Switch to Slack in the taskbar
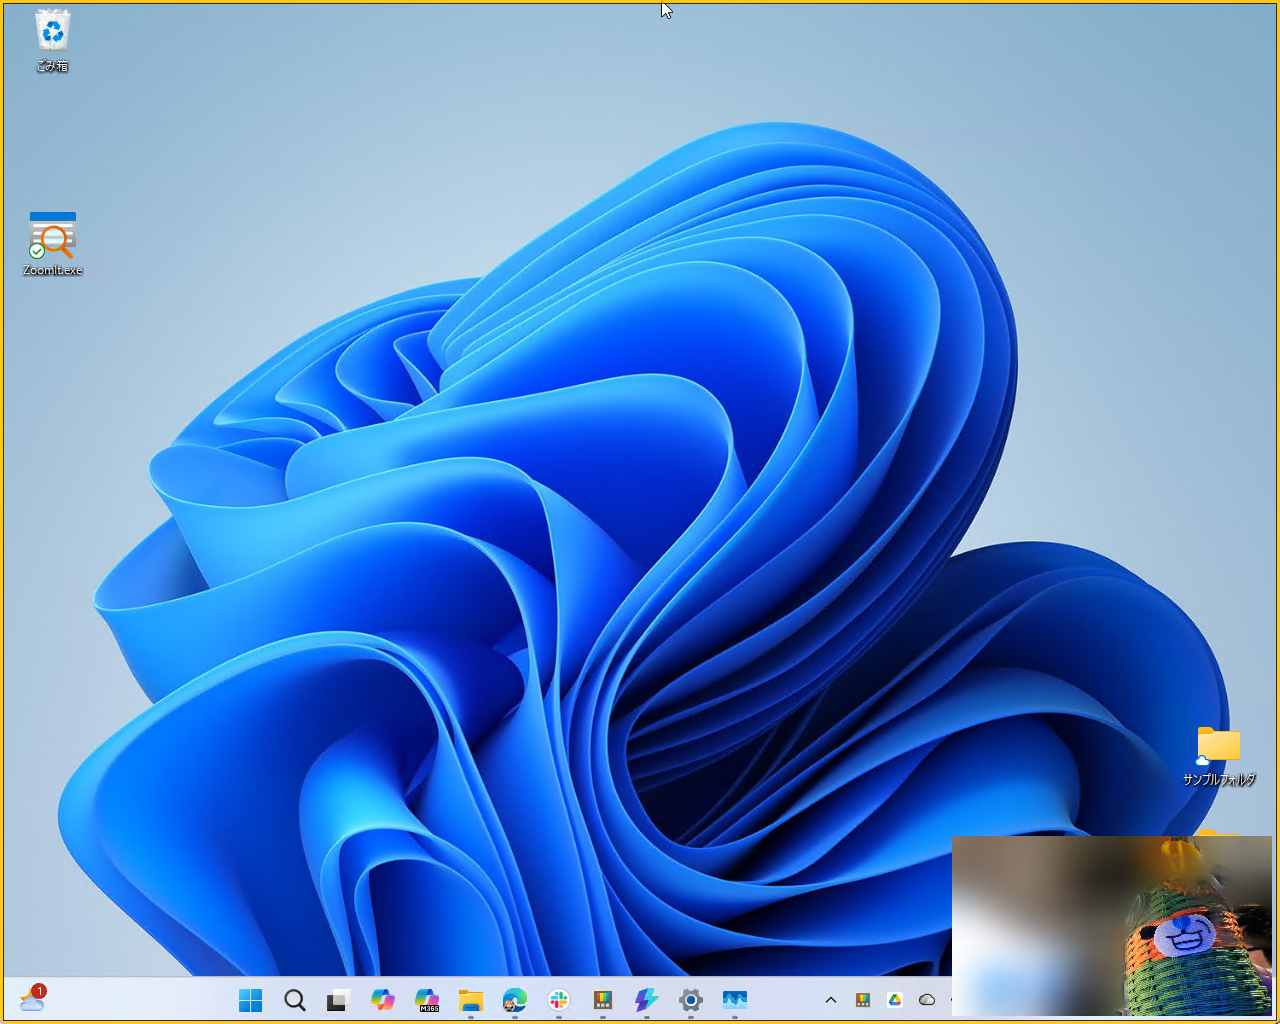Screen dimensions: 1280x1024 coord(559,1000)
